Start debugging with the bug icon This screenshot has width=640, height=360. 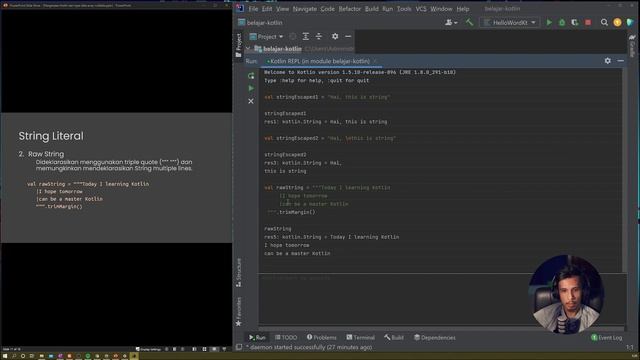click(x=562, y=22)
